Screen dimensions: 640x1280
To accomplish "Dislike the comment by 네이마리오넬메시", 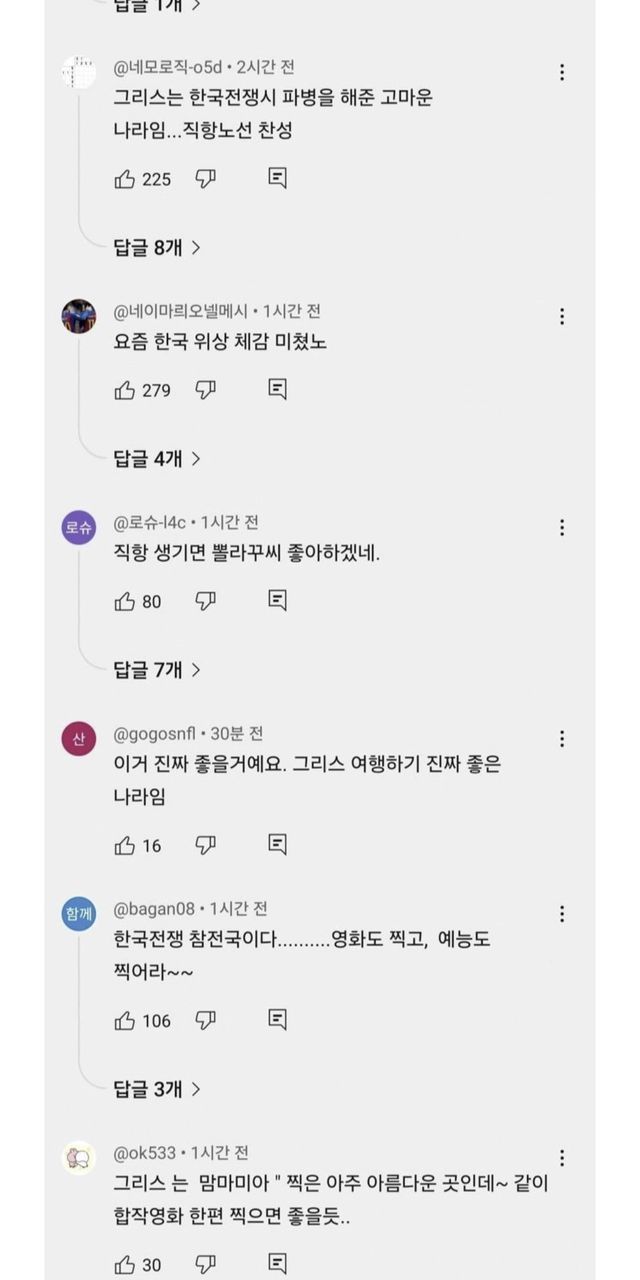I will click(206, 390).
